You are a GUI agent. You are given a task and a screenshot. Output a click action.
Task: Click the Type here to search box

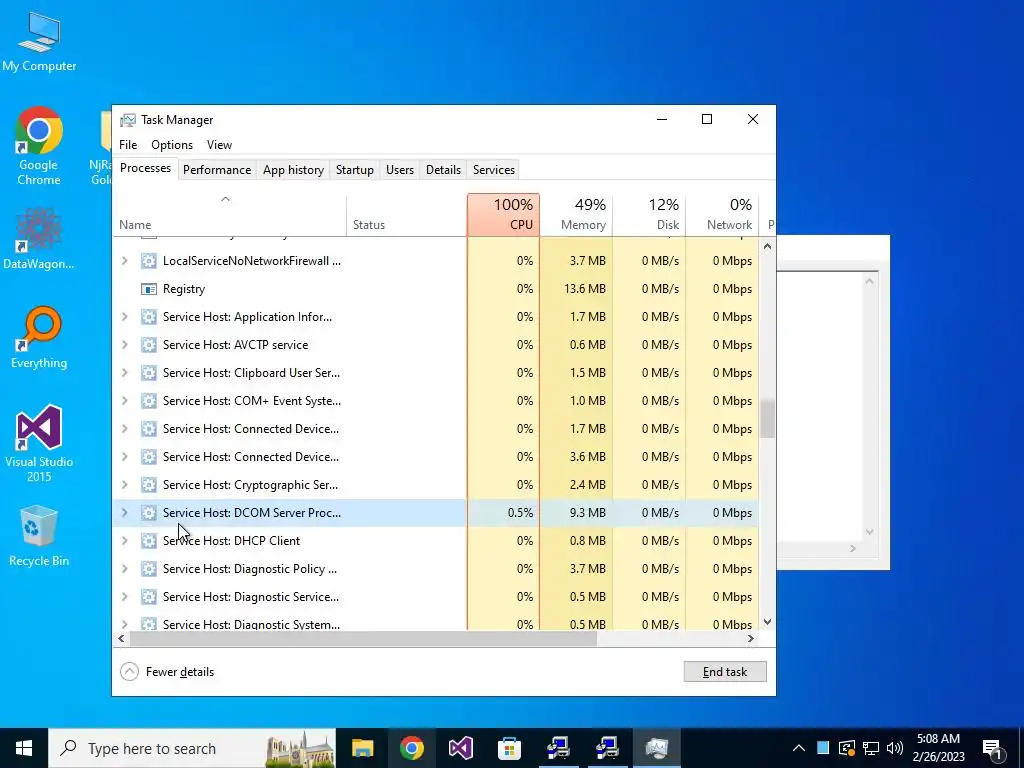point(192,748)
